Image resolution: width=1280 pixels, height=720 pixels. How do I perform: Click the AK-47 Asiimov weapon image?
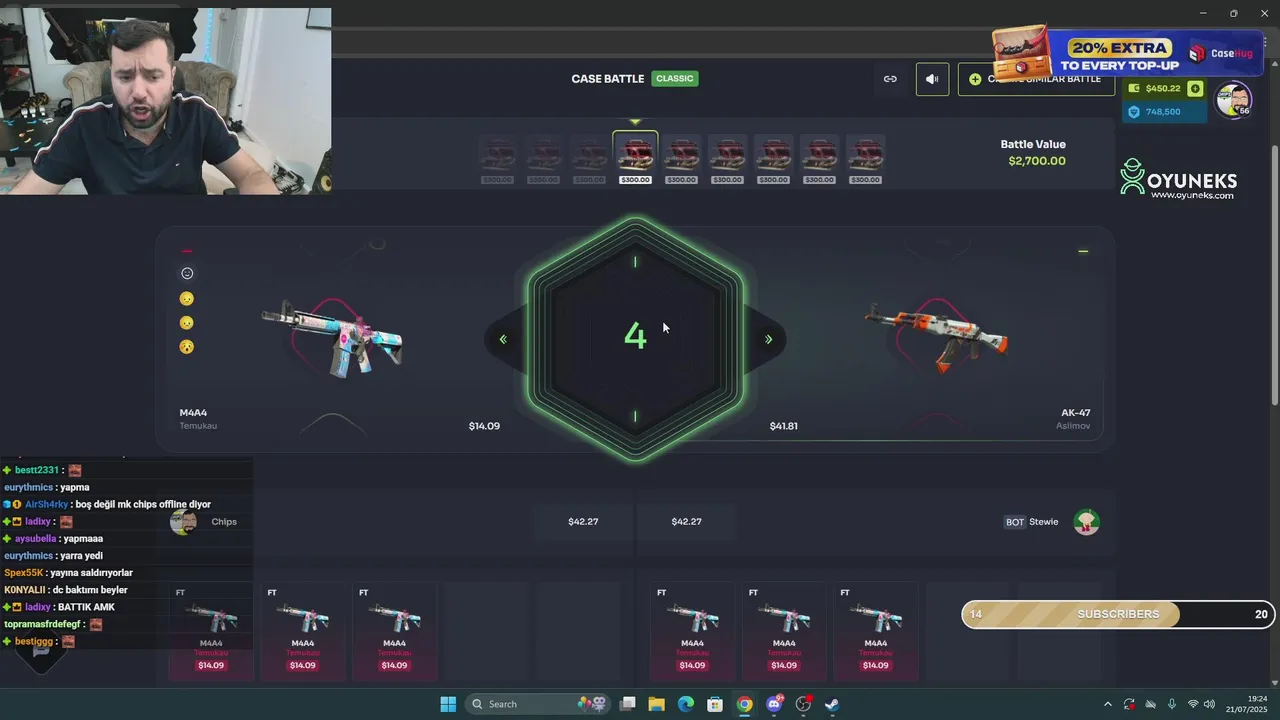coord(936,337)
